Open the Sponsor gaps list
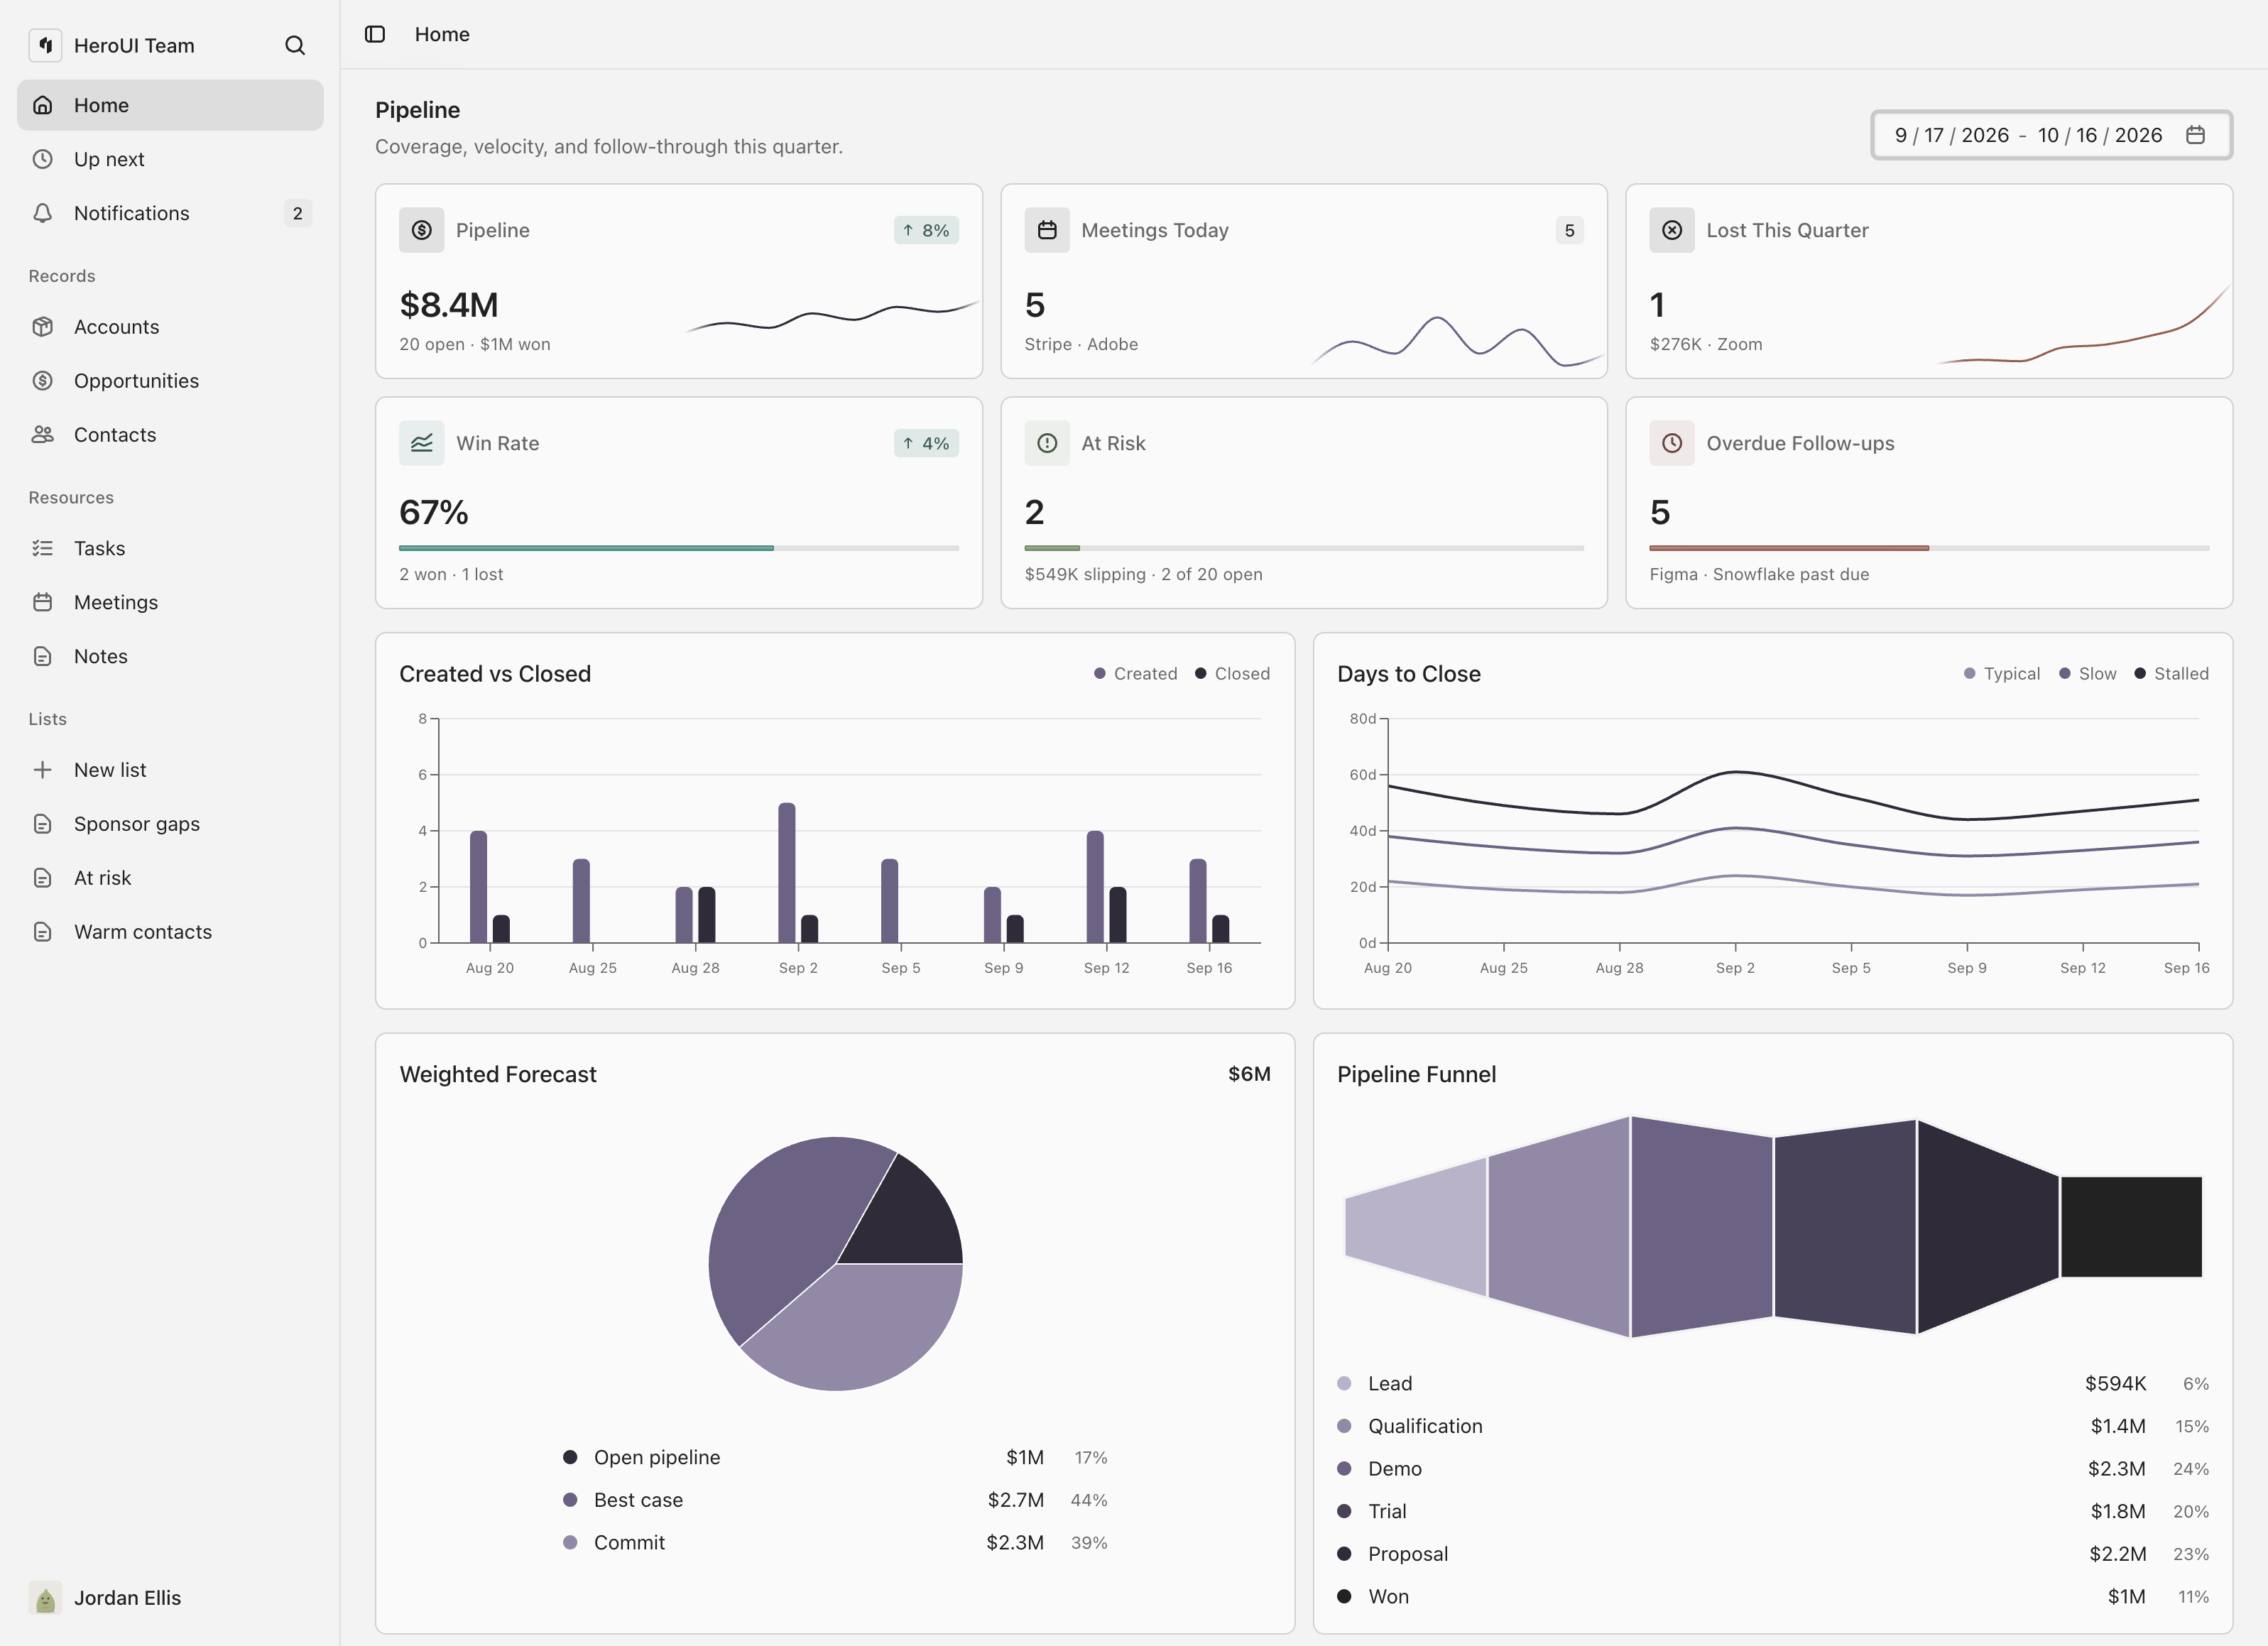 tap(170, 824)
